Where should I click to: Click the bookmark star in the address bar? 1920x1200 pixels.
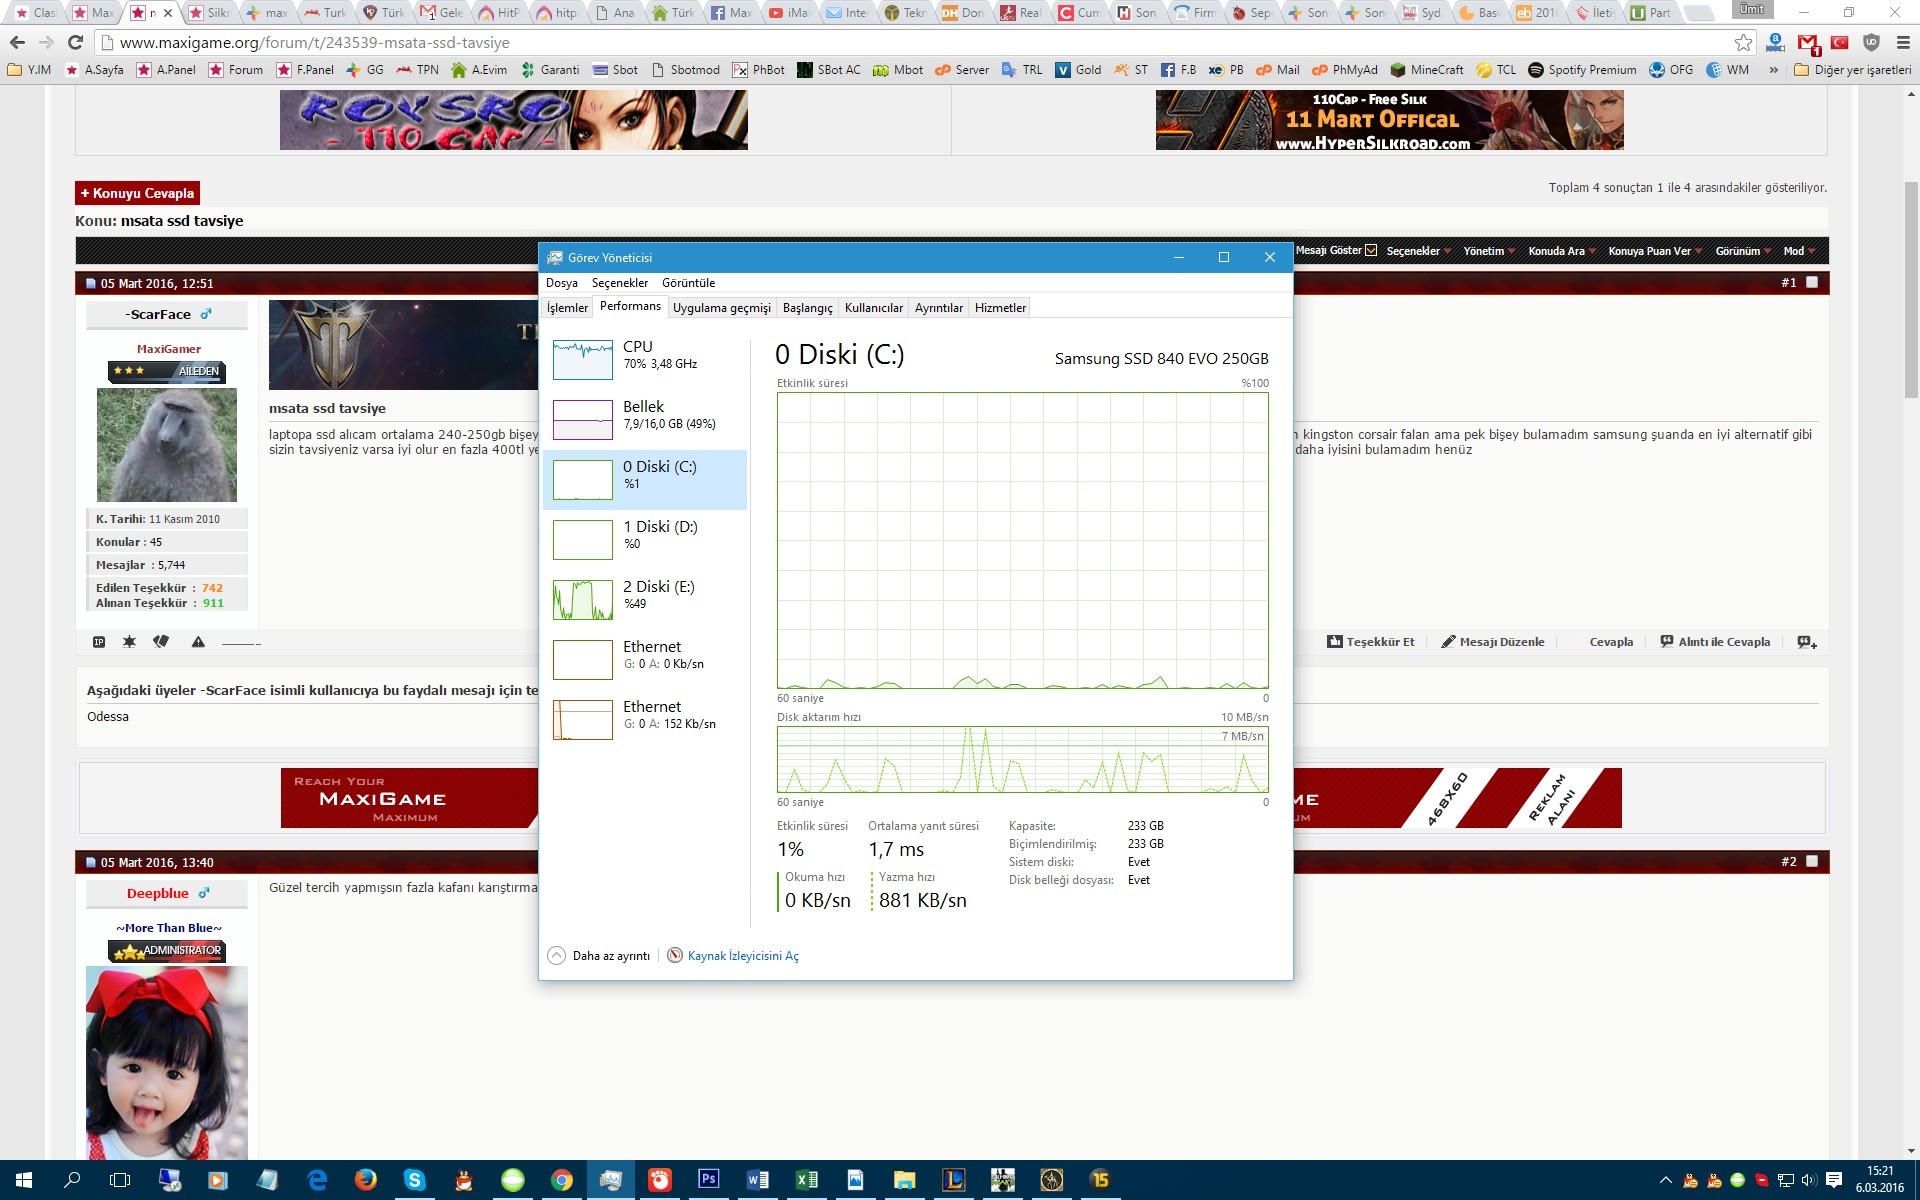point(1743,42)
